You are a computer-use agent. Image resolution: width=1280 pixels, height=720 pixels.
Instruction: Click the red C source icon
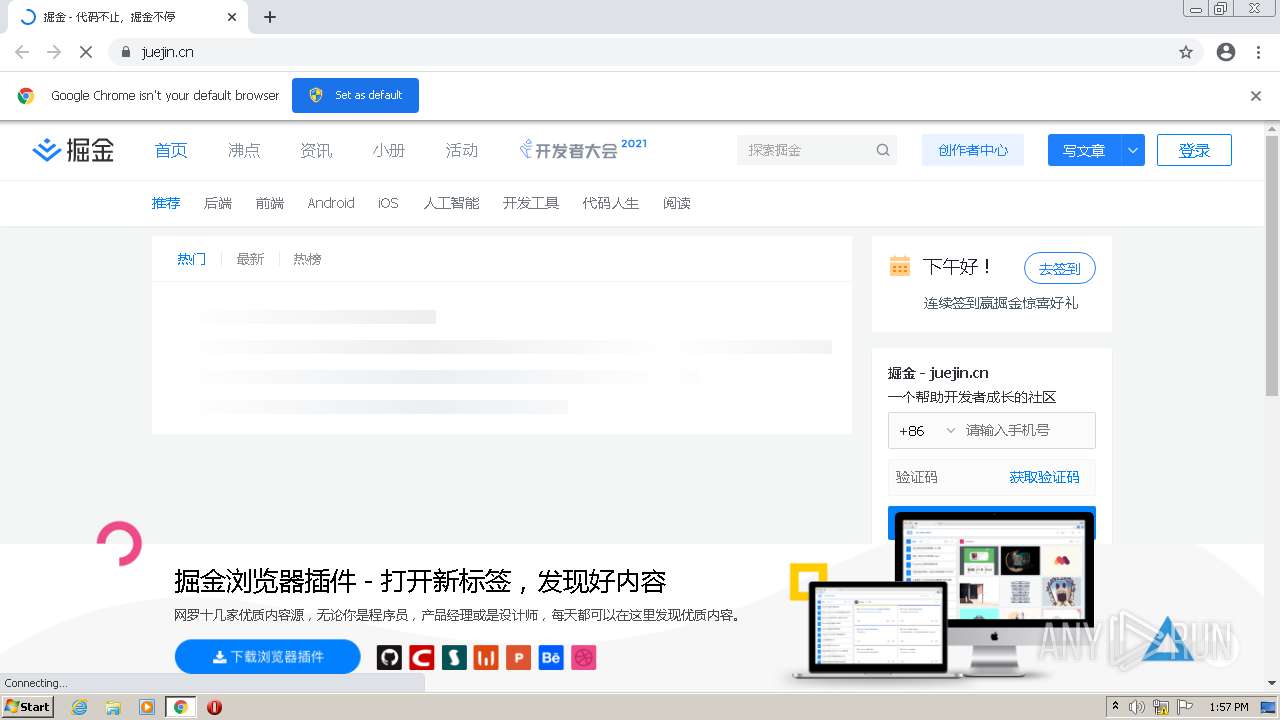coord(421,657)
